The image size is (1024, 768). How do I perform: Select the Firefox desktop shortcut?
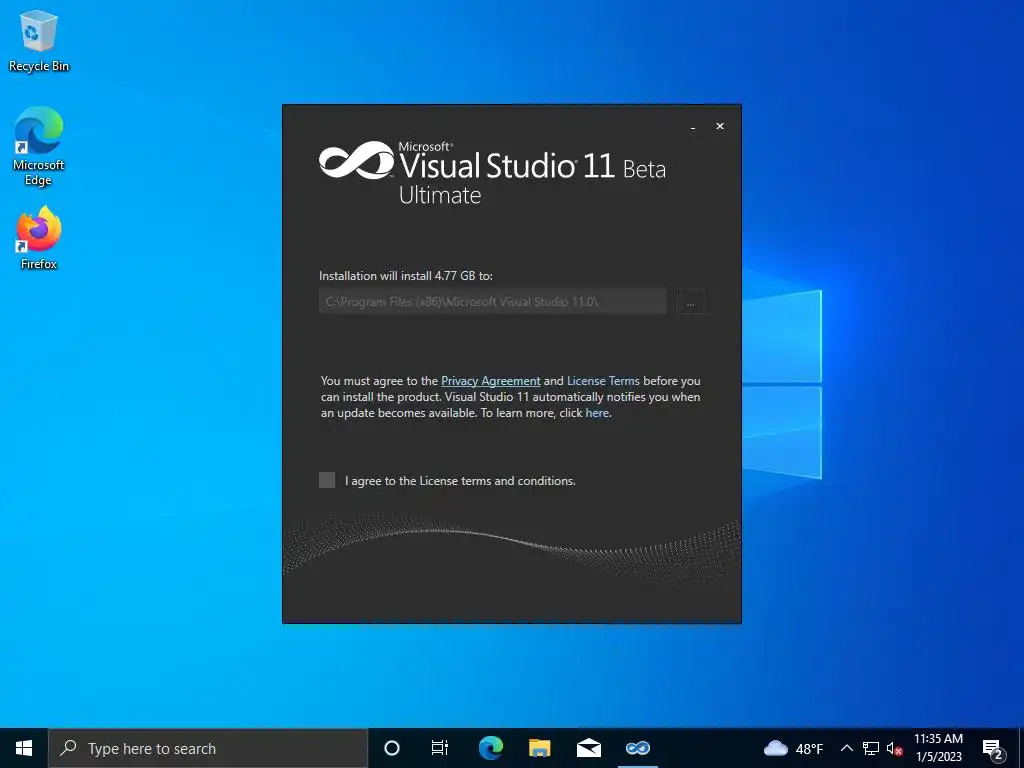tap(39, 238)
